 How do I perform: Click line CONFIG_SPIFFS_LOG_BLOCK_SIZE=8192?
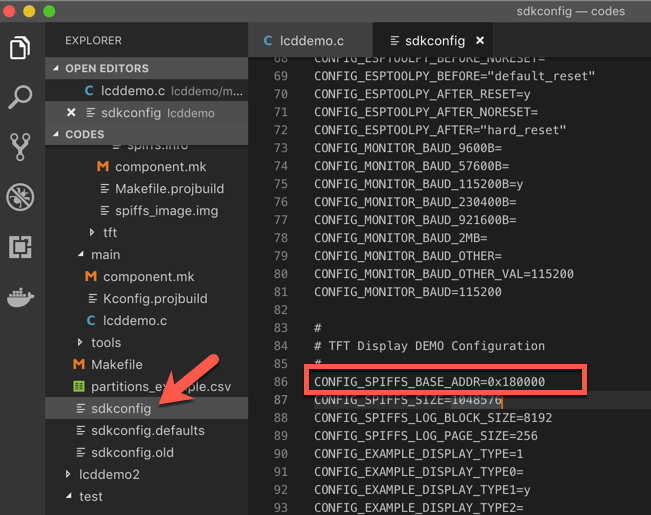(x=433, y=417)
